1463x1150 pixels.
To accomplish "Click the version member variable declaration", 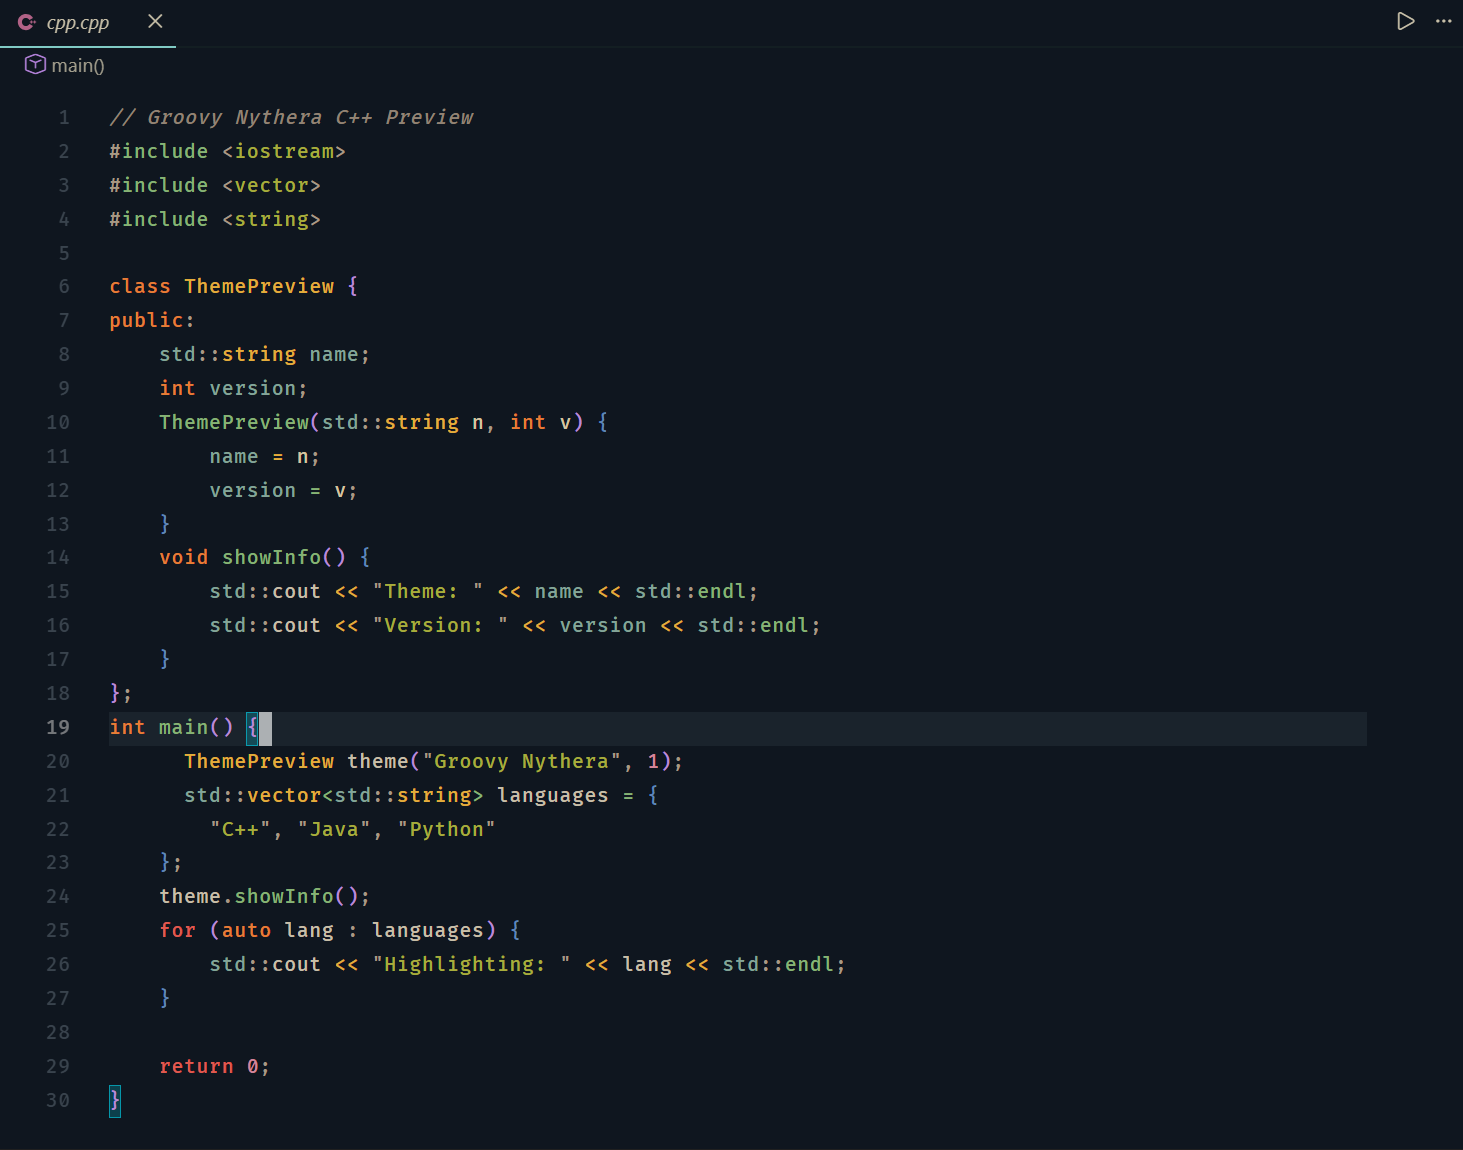I will pyautogui.click(x=257, y=388).
